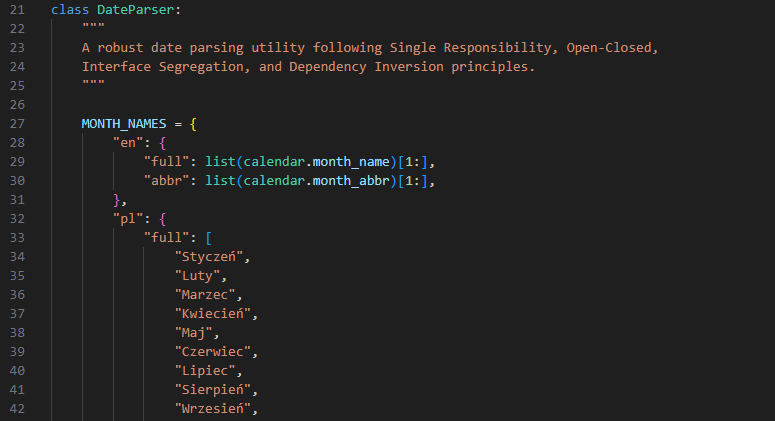Click the opening triple quotes on line 22
Image resolution: width=775 pixels, height=421 pixels.
pos(93,27)
